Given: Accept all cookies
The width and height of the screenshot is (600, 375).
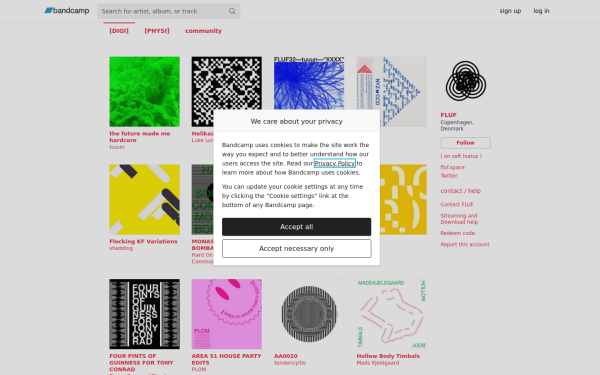Looking at the screenshot, I should click(297, 227).
